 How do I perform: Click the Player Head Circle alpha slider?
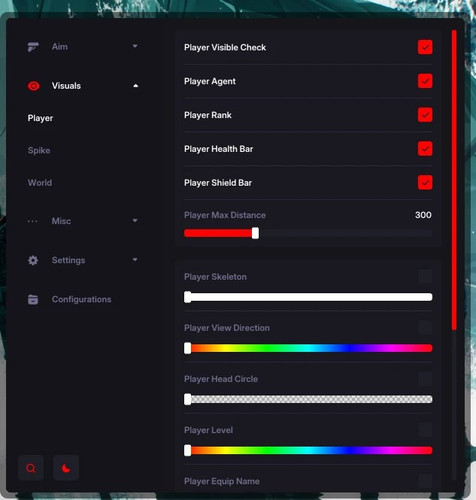coord(308,399)
